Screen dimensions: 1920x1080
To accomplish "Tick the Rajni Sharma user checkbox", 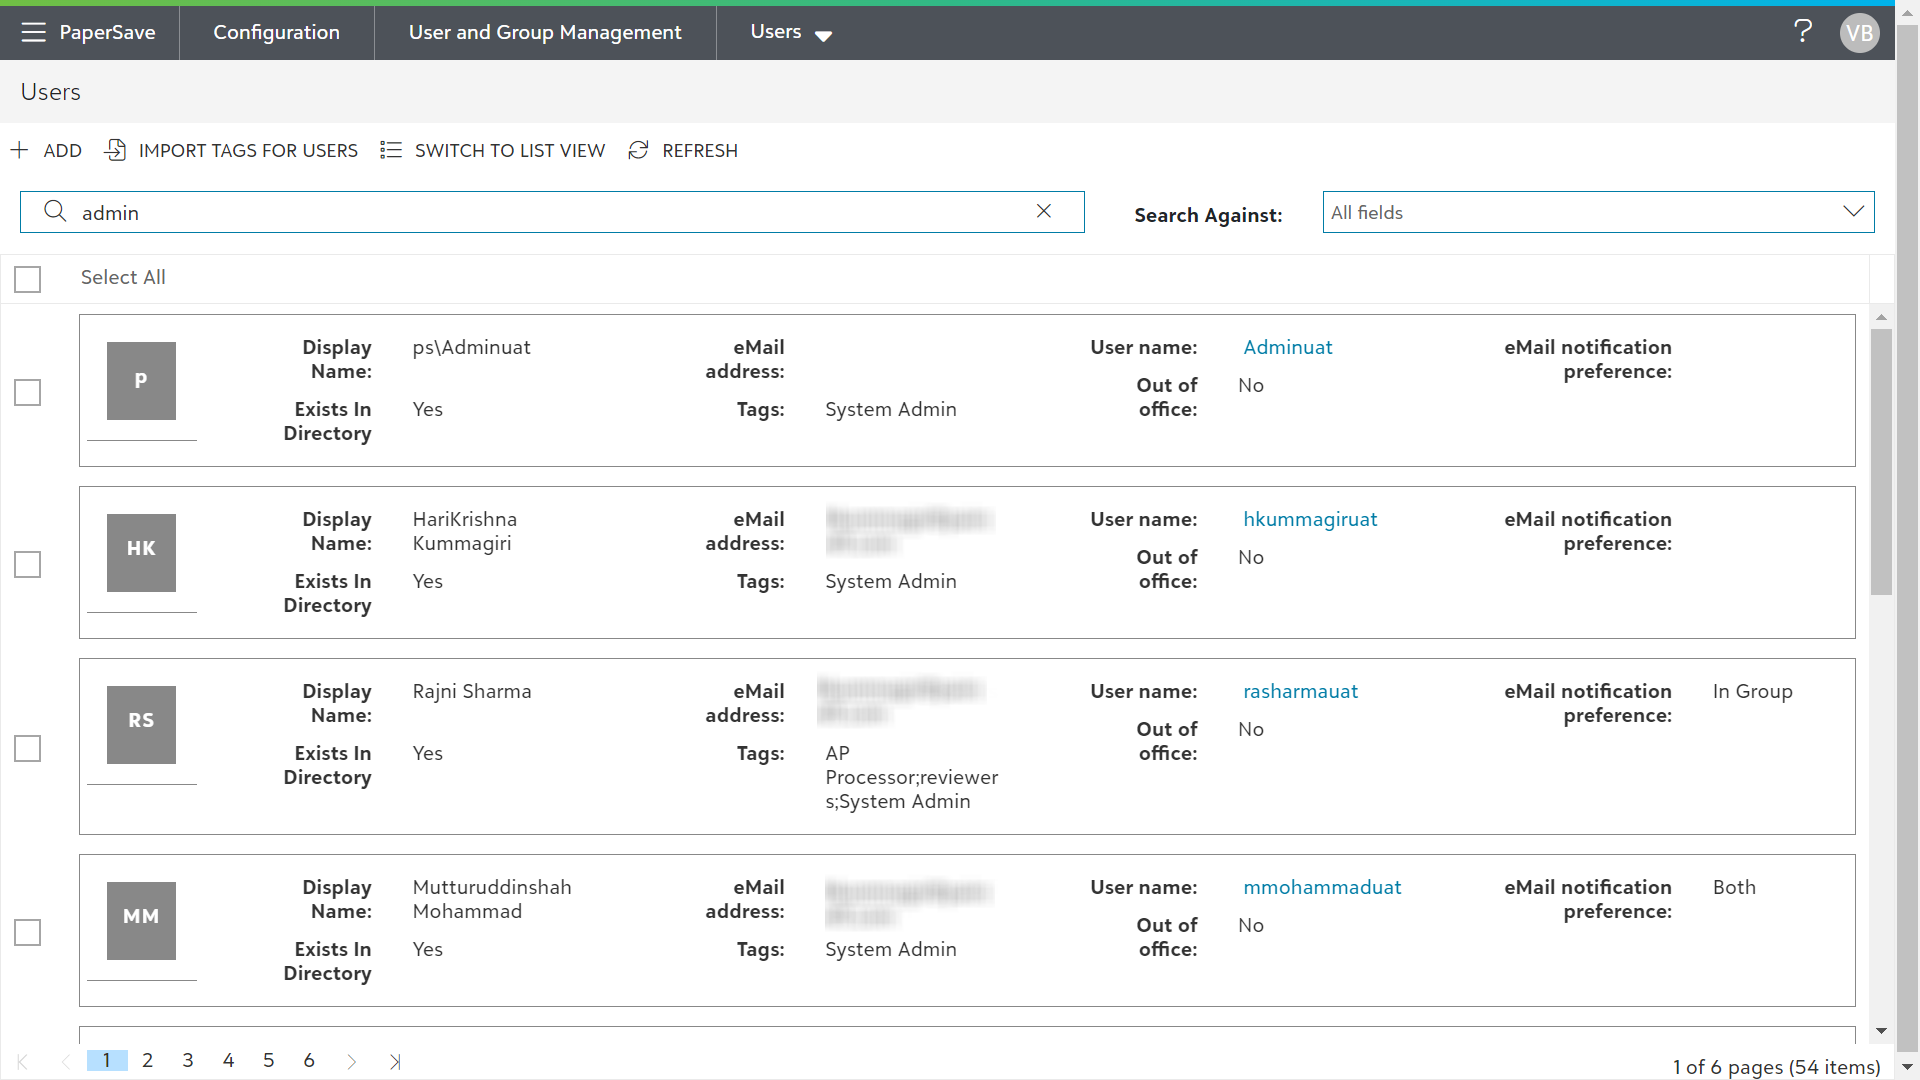I will click(x=28, y=748).
